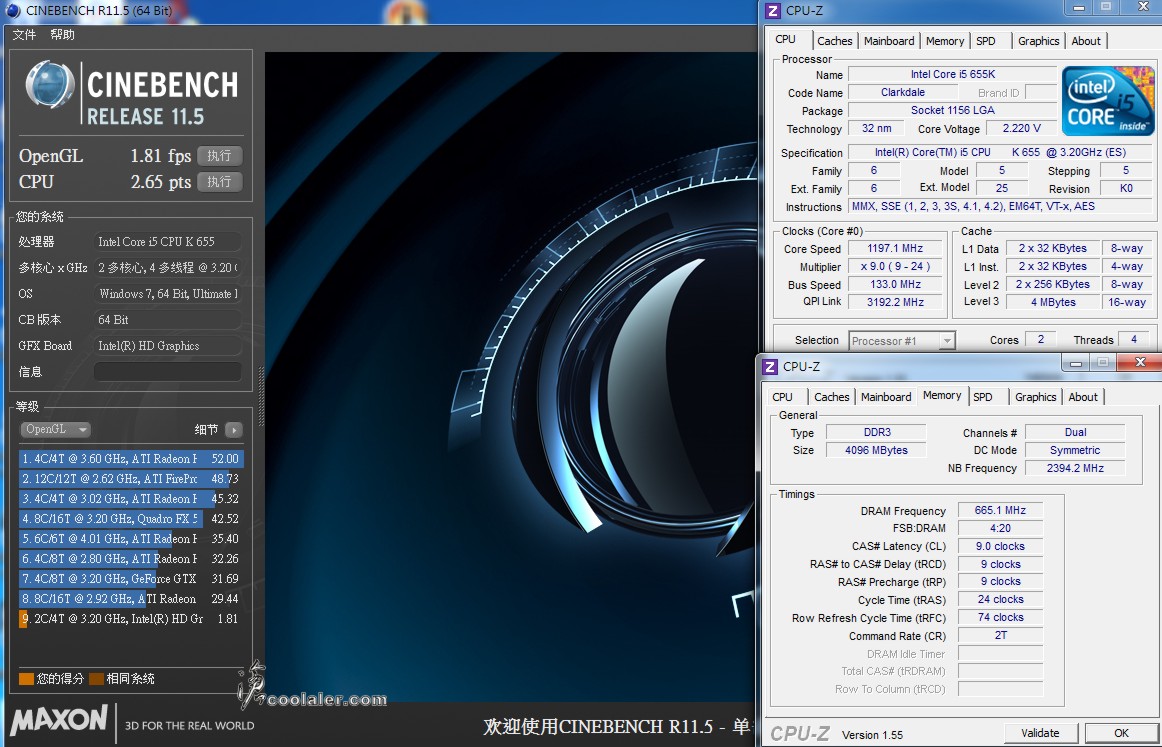This screenshot has height=747, width=1162.
Task: Select ranking row 7 GeForce GTX
Action: click(x=131, y=579)
